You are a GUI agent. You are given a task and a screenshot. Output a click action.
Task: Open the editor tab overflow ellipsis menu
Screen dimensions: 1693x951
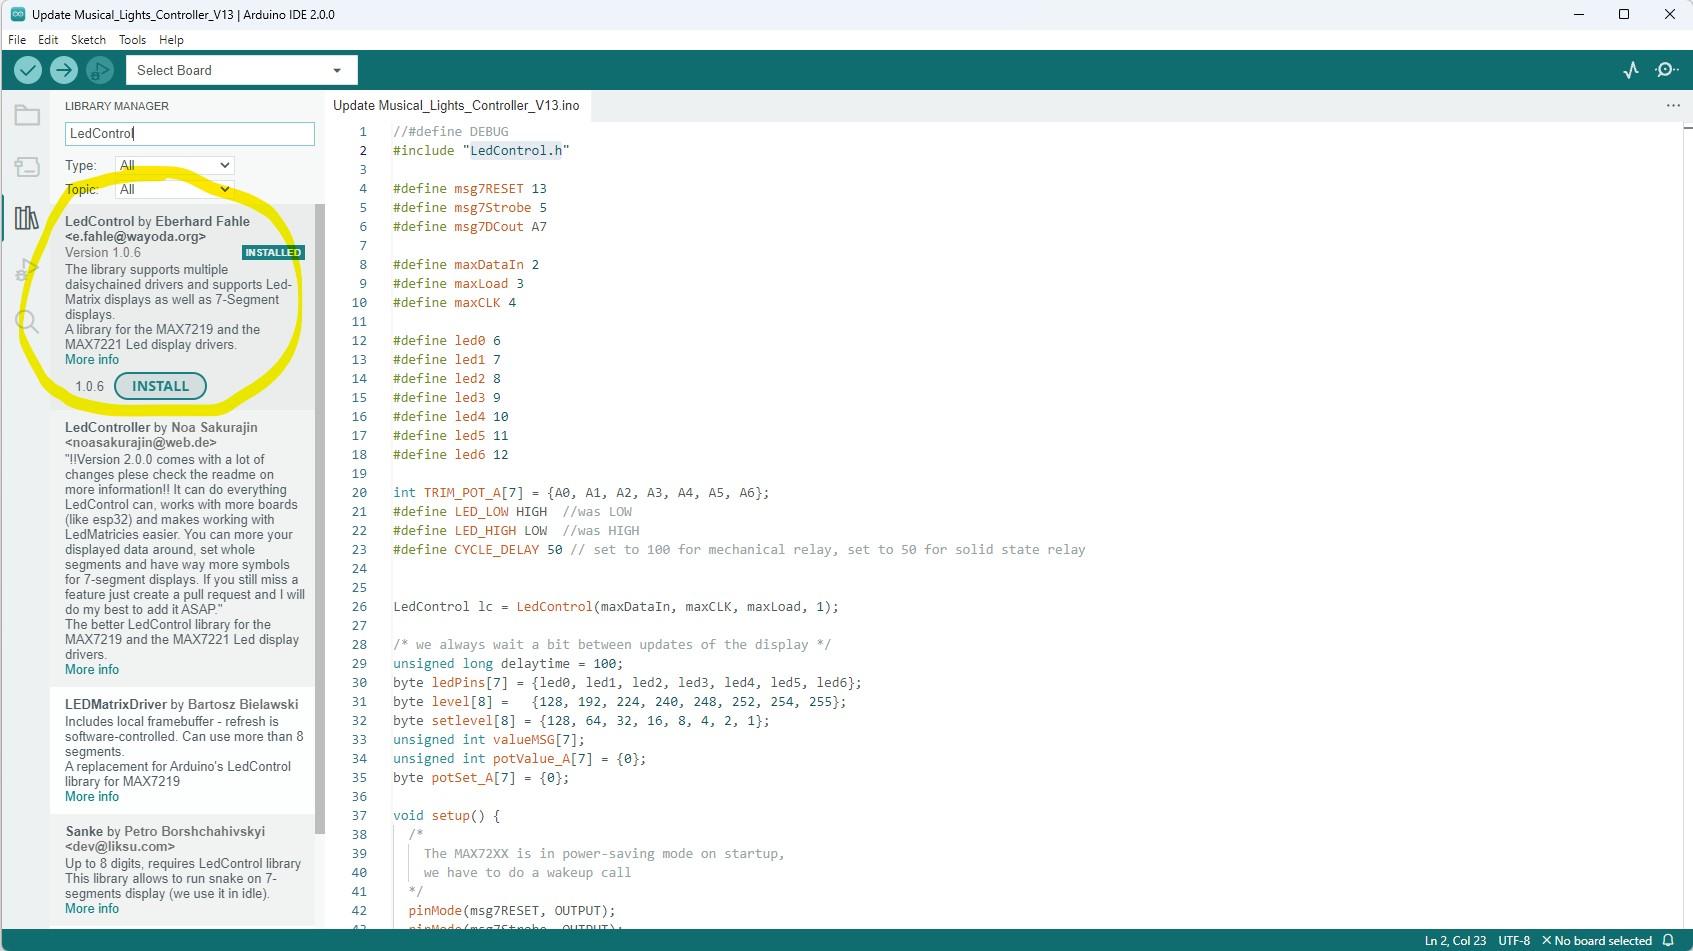click(1673, 105)
